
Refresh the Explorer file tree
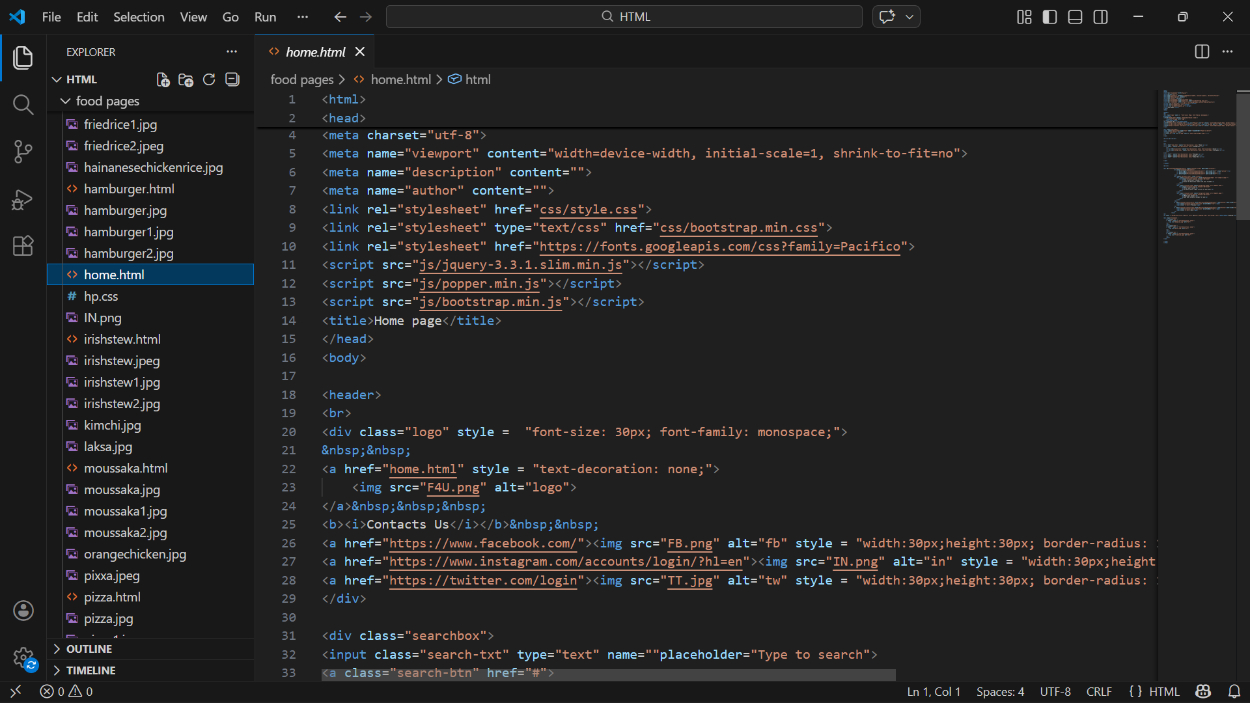pos(209,80)
